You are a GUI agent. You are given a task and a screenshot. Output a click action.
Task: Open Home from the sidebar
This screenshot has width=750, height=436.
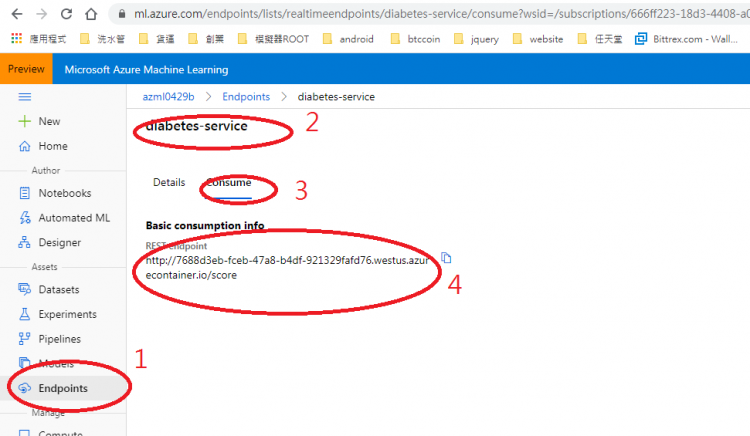(x=52, y=146)
